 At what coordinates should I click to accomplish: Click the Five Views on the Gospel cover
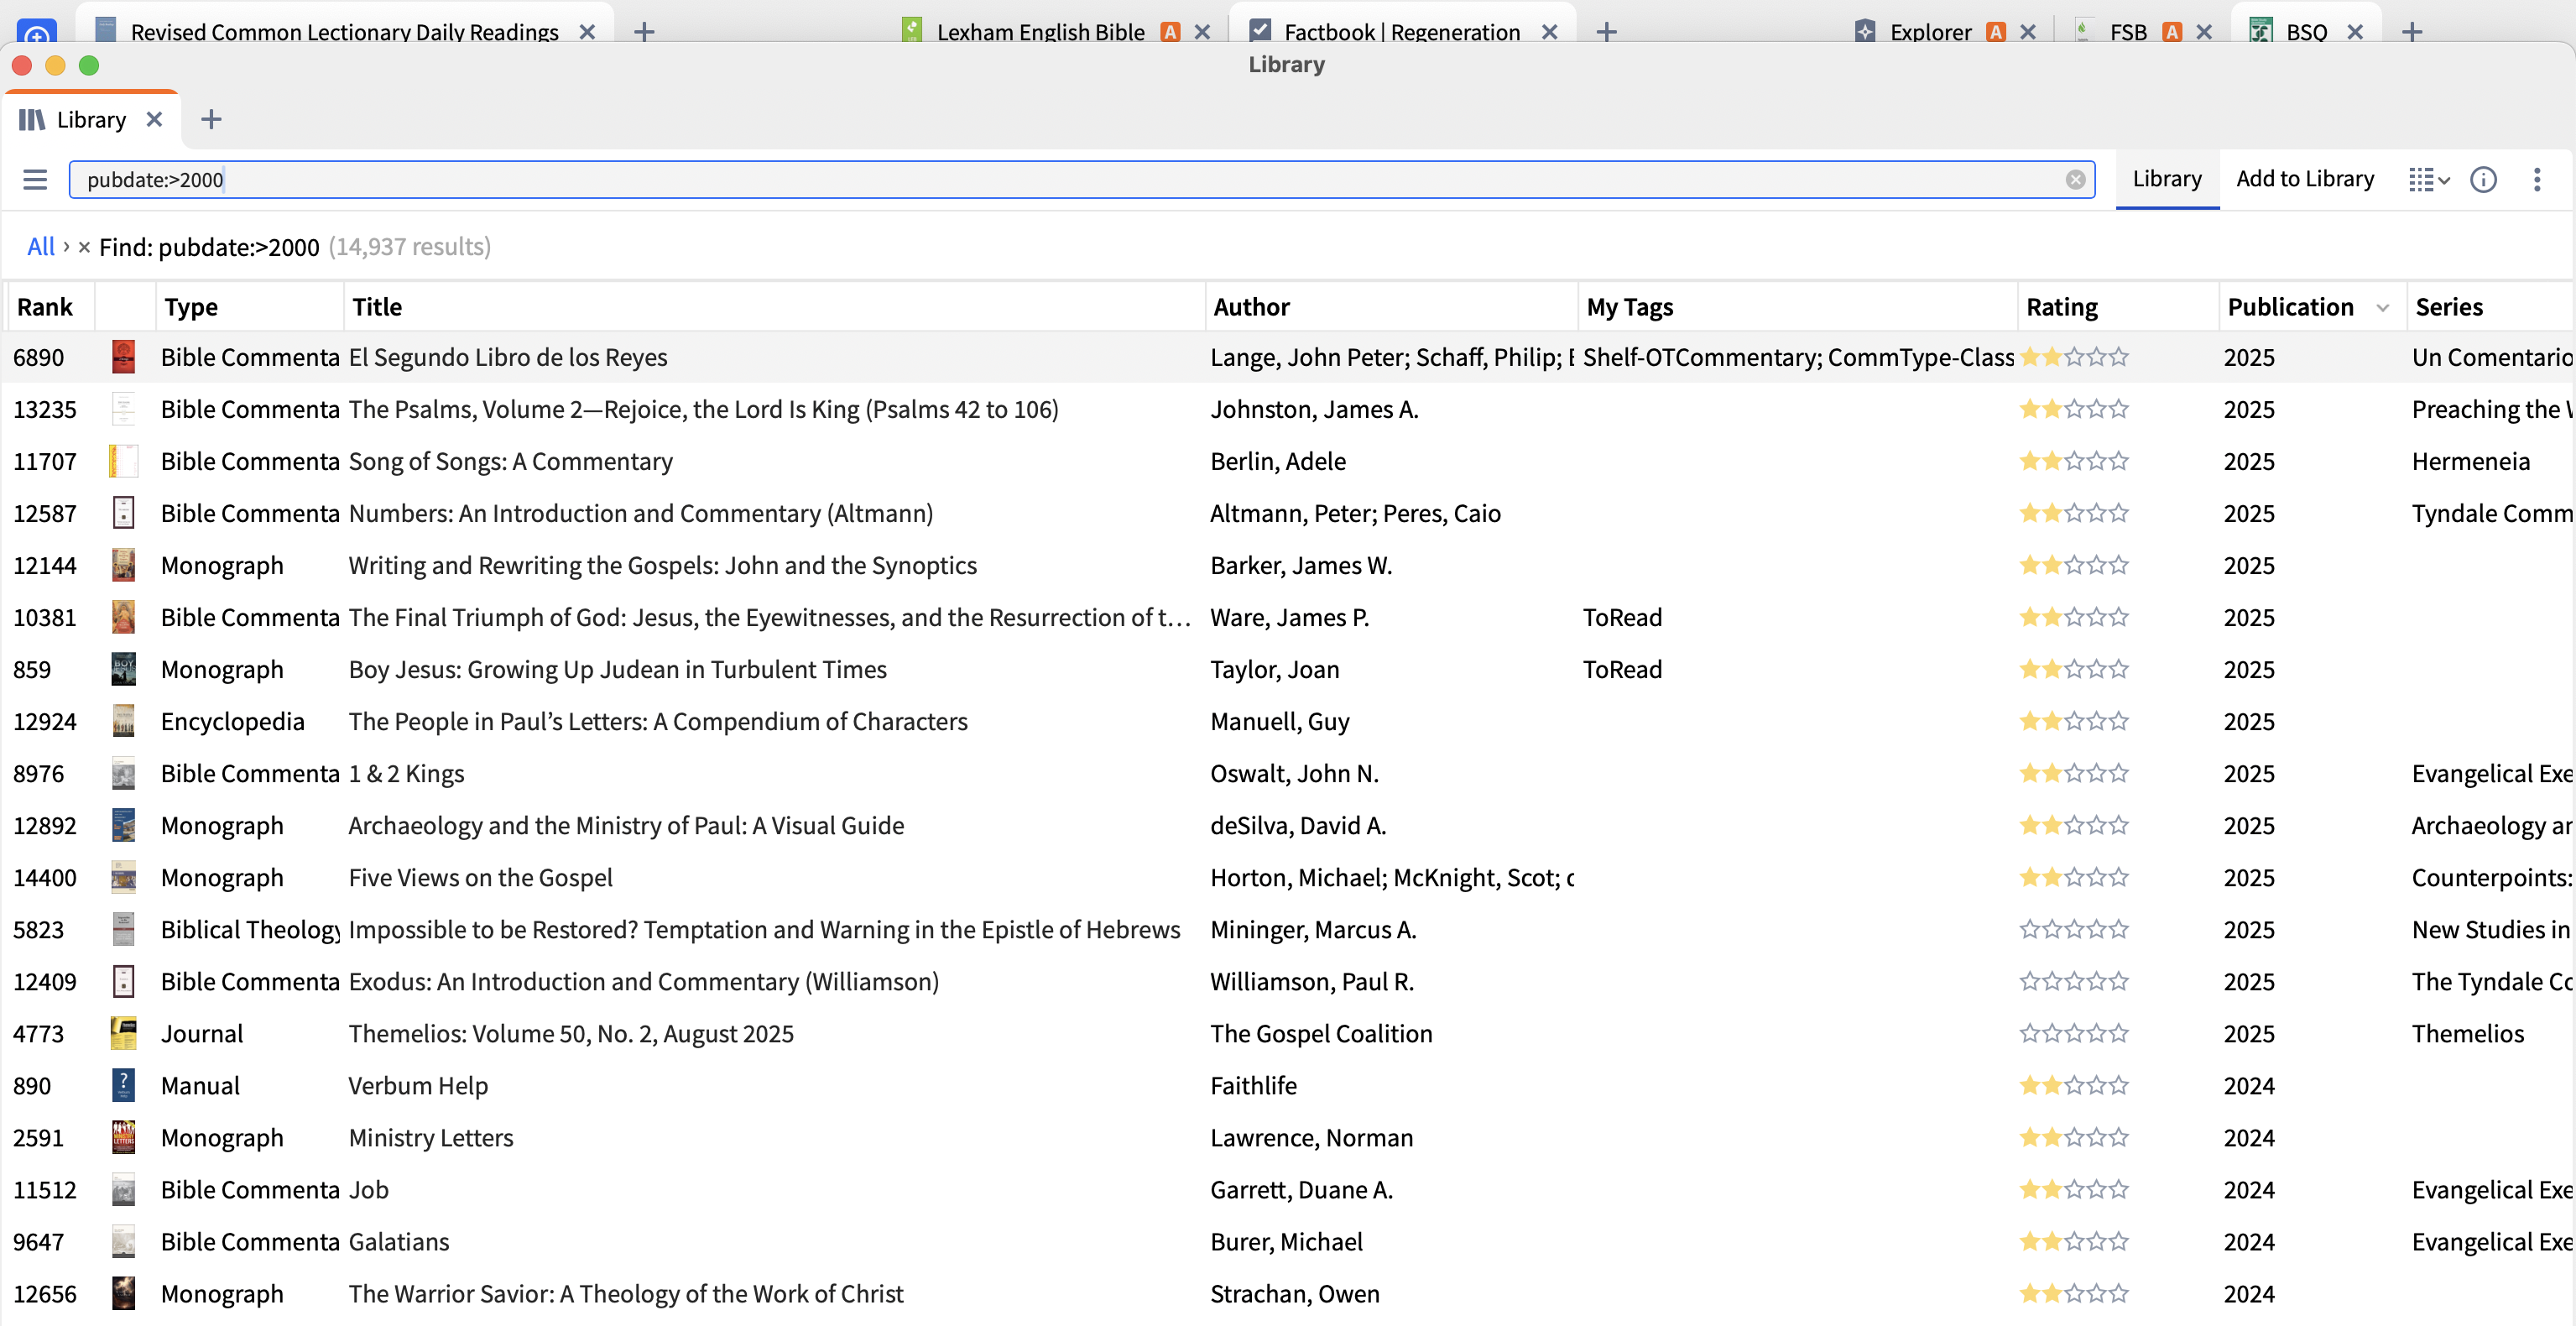(x=123, y=877)
